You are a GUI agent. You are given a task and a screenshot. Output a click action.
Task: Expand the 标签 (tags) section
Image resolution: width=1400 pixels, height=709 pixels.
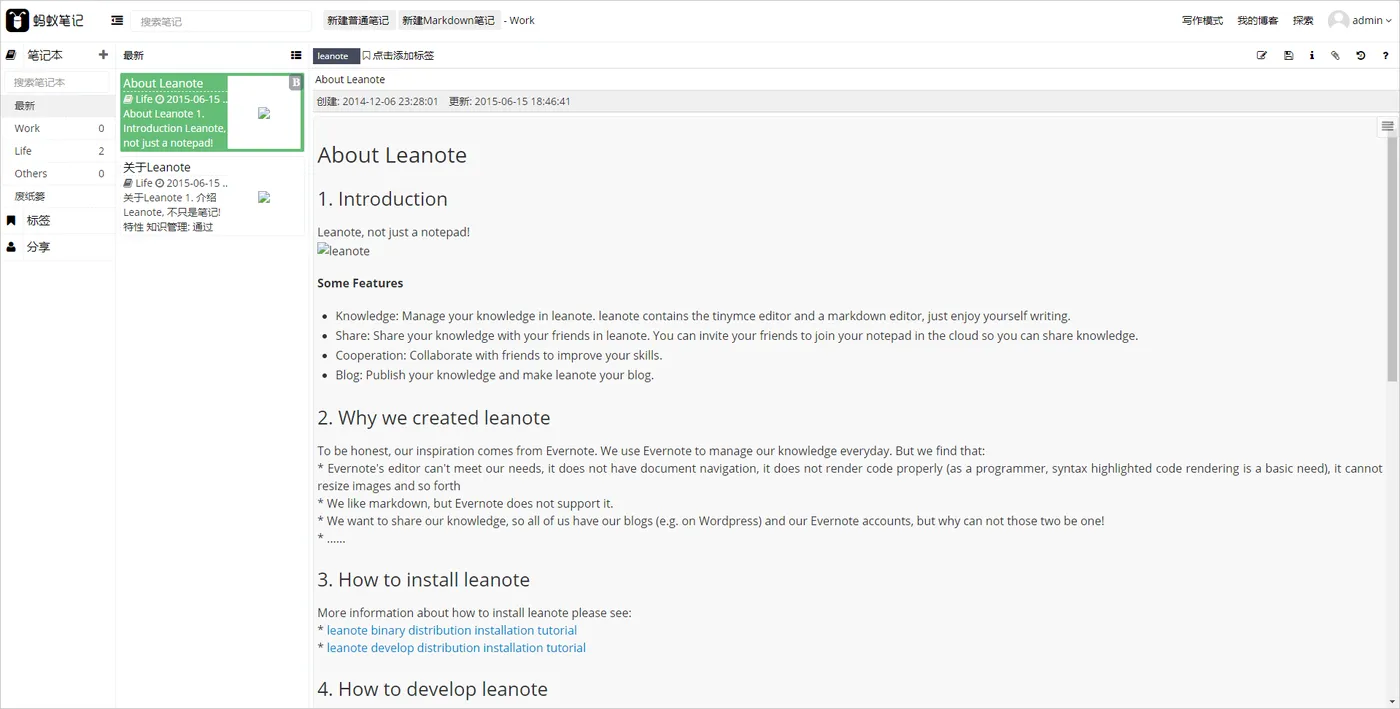pos(38,220)
